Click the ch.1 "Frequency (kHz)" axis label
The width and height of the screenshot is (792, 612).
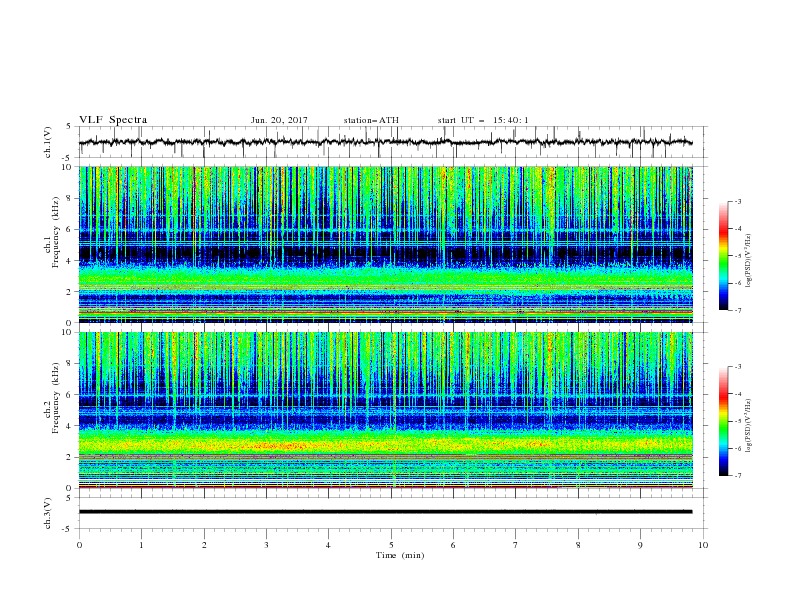[55, 233]
